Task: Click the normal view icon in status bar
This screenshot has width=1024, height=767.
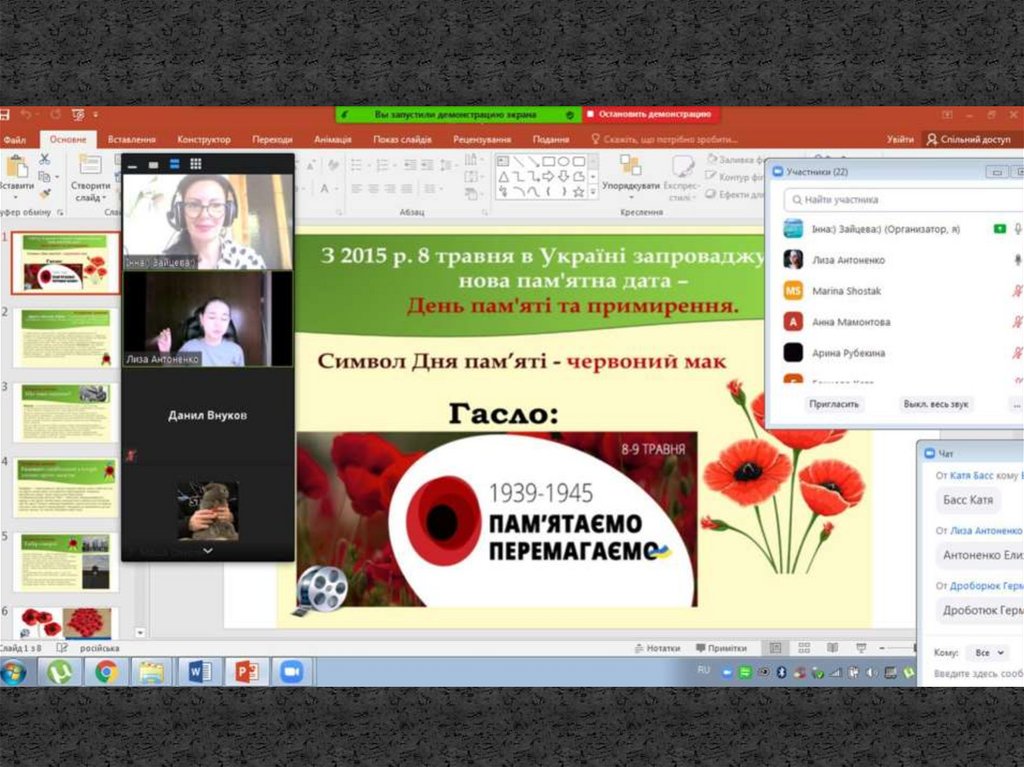Action: tap(775, 647)
